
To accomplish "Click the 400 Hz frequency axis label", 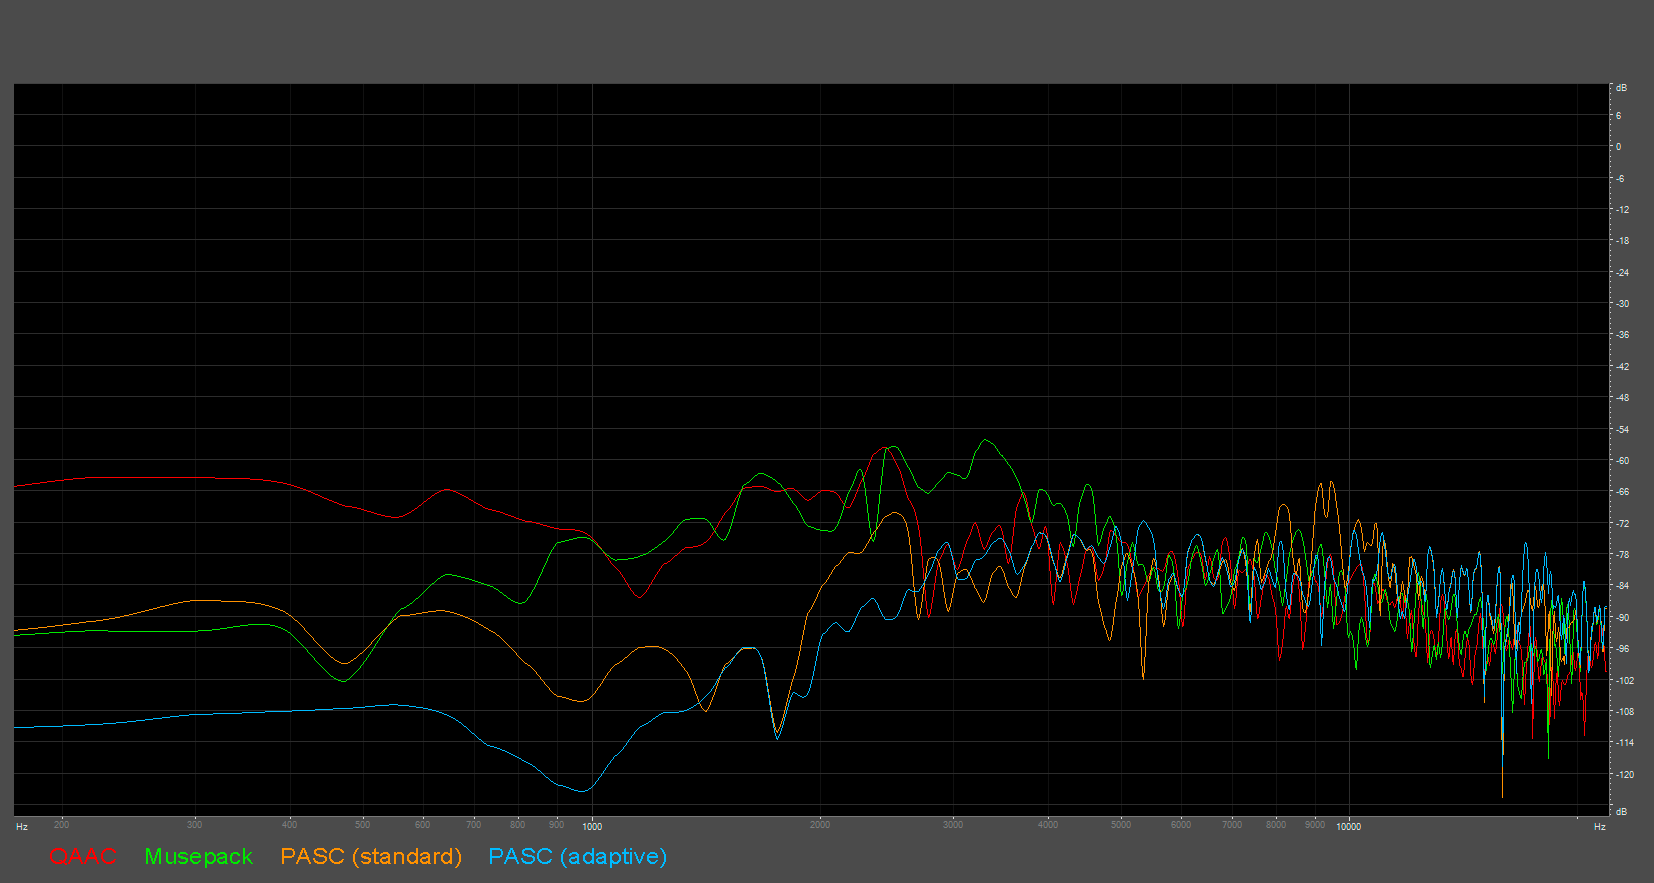I will coord(290,825).
